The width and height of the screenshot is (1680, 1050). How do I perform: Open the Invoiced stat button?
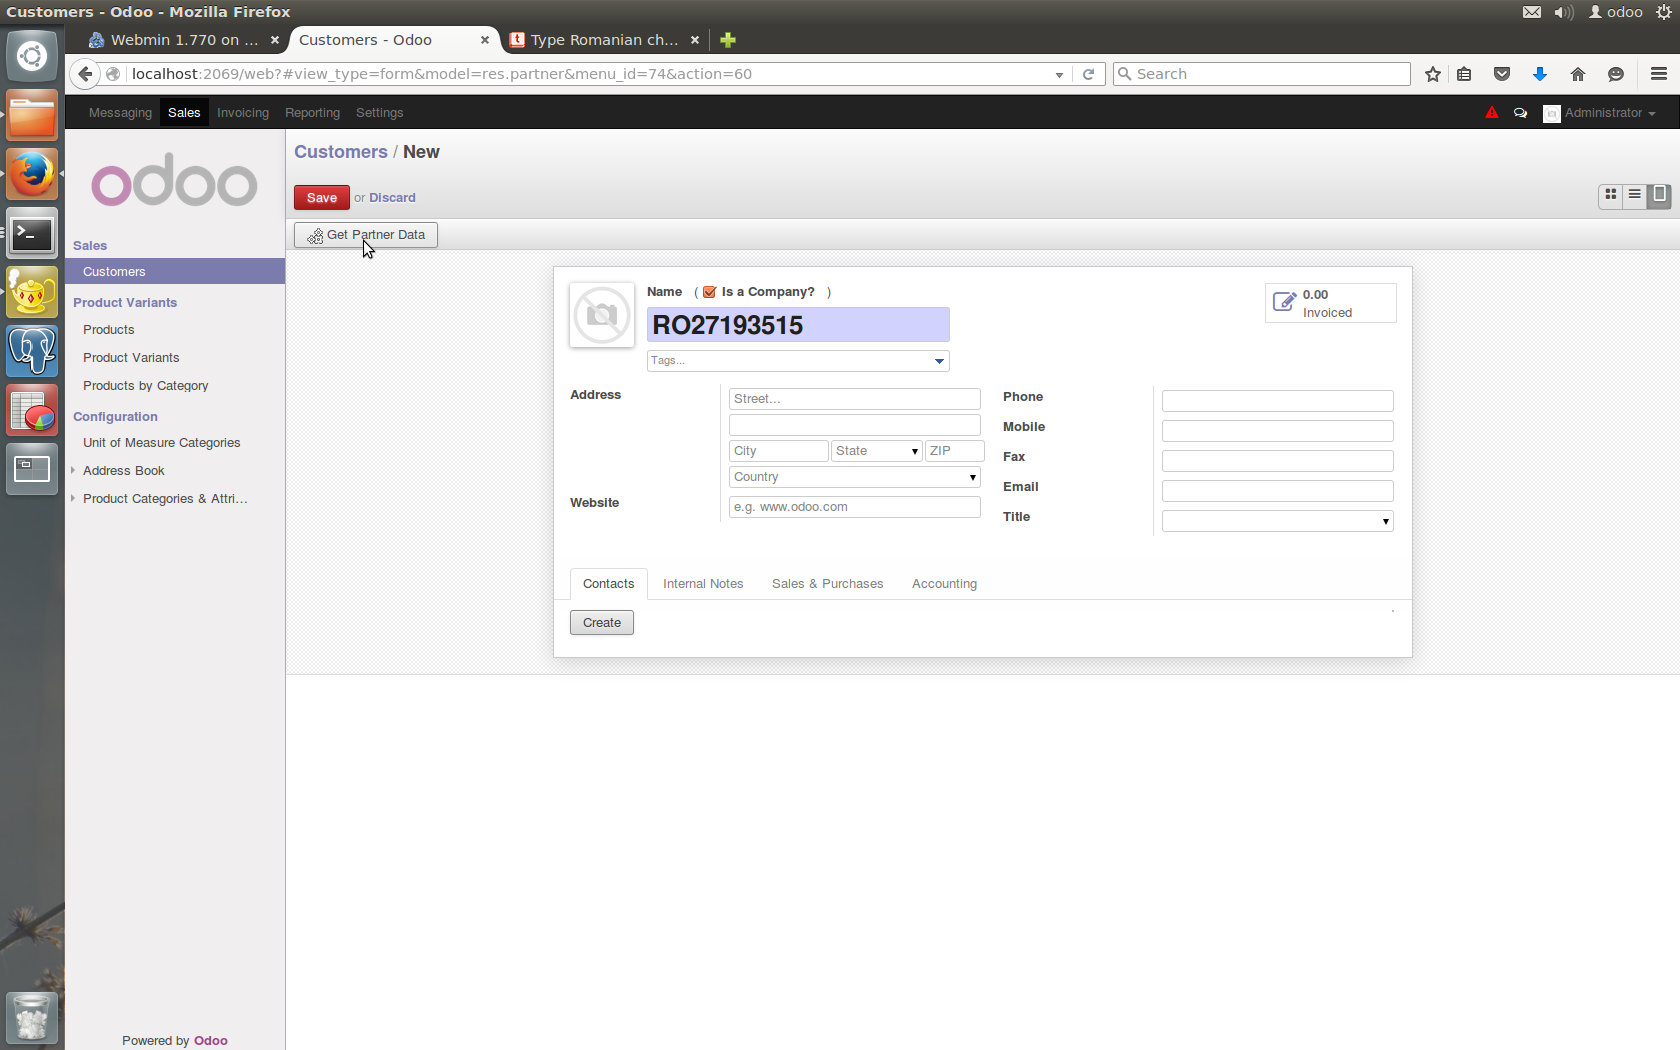point(1330,304)
